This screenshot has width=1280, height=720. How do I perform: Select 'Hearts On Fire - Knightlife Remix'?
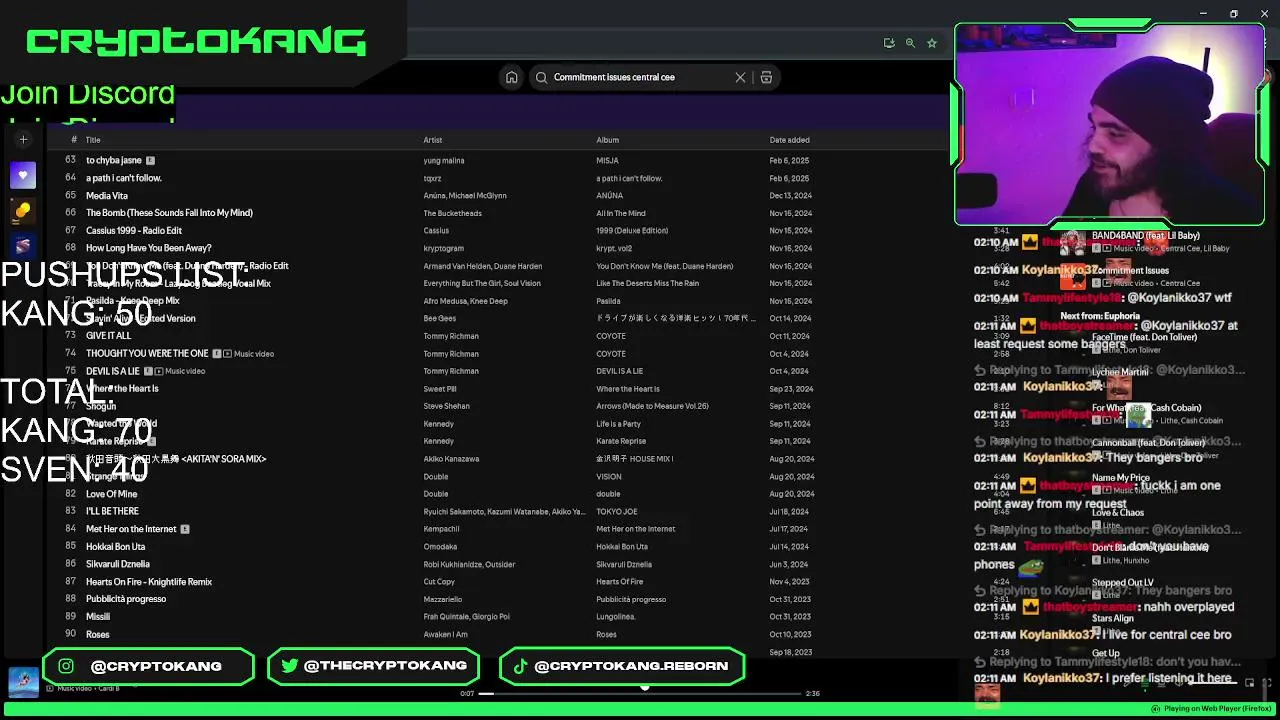pyautogui.click(x=149, y=582)
